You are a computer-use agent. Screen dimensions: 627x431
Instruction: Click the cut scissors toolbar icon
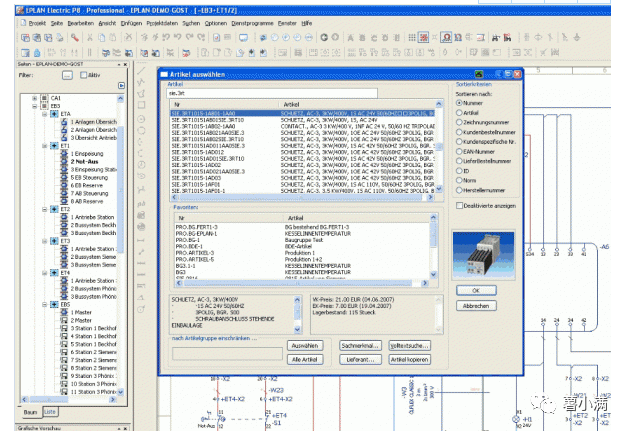(x=89, y=35)
